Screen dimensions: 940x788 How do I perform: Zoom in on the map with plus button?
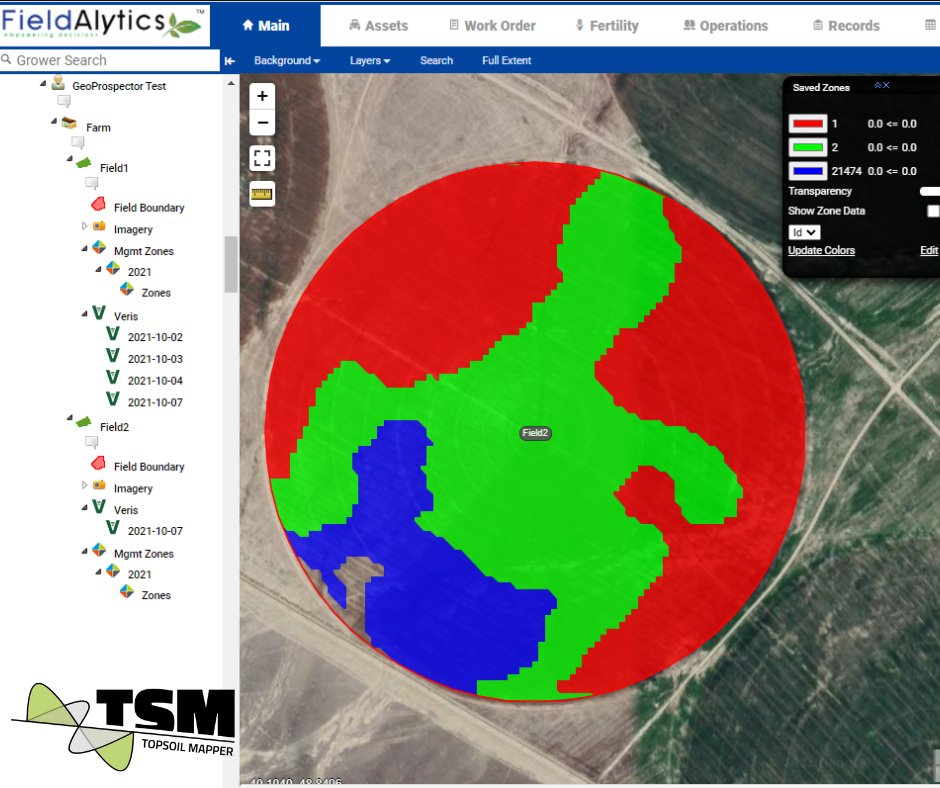click(262, 96)
